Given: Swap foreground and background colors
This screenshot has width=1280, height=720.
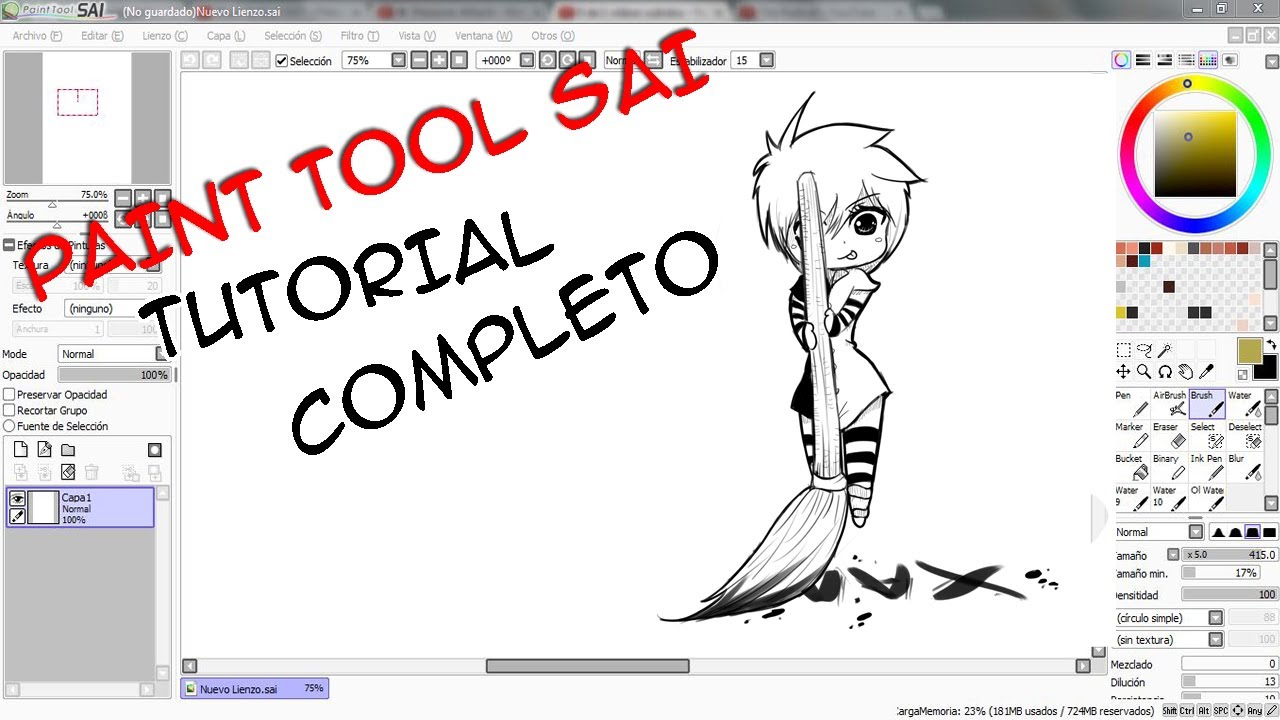Looking at the screenshot, I should (x=1270, y=344).
